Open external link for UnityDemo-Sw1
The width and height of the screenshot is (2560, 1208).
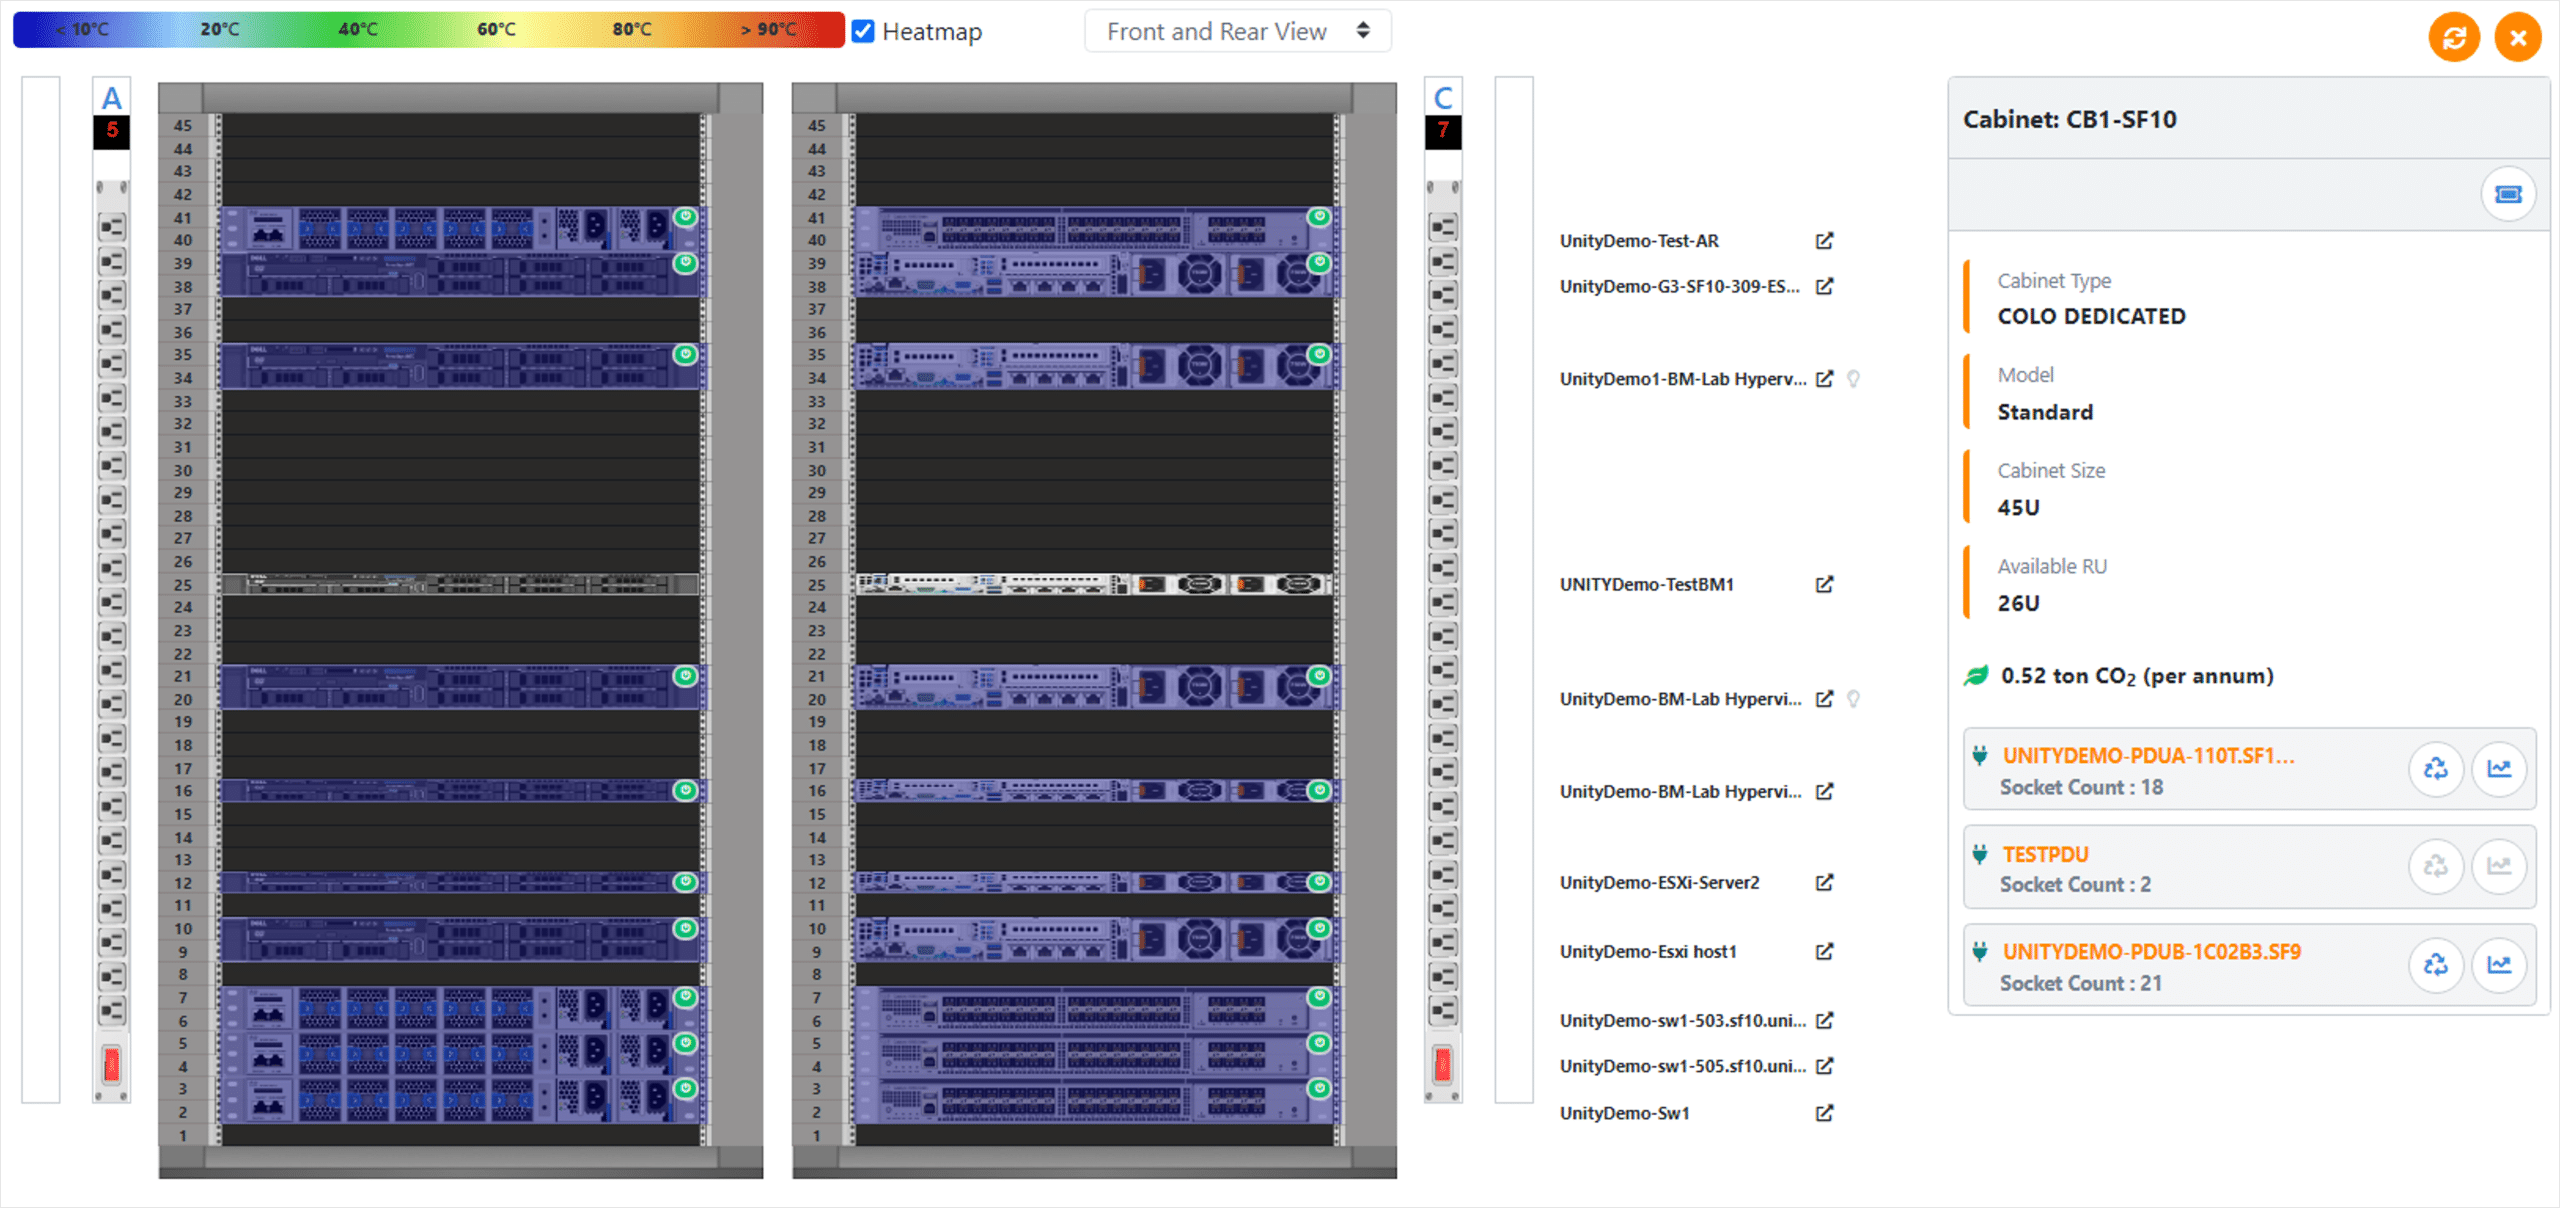(1825, 1113)
